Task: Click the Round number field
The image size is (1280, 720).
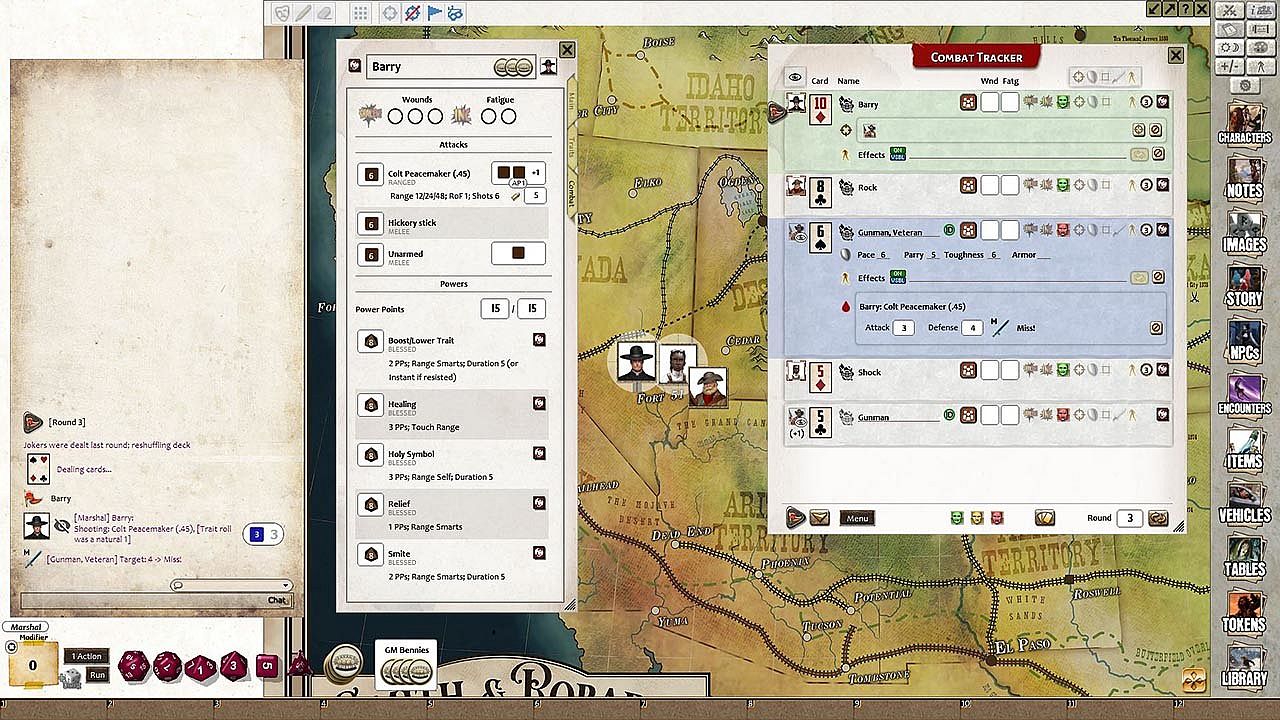Action: (1129, 518)
